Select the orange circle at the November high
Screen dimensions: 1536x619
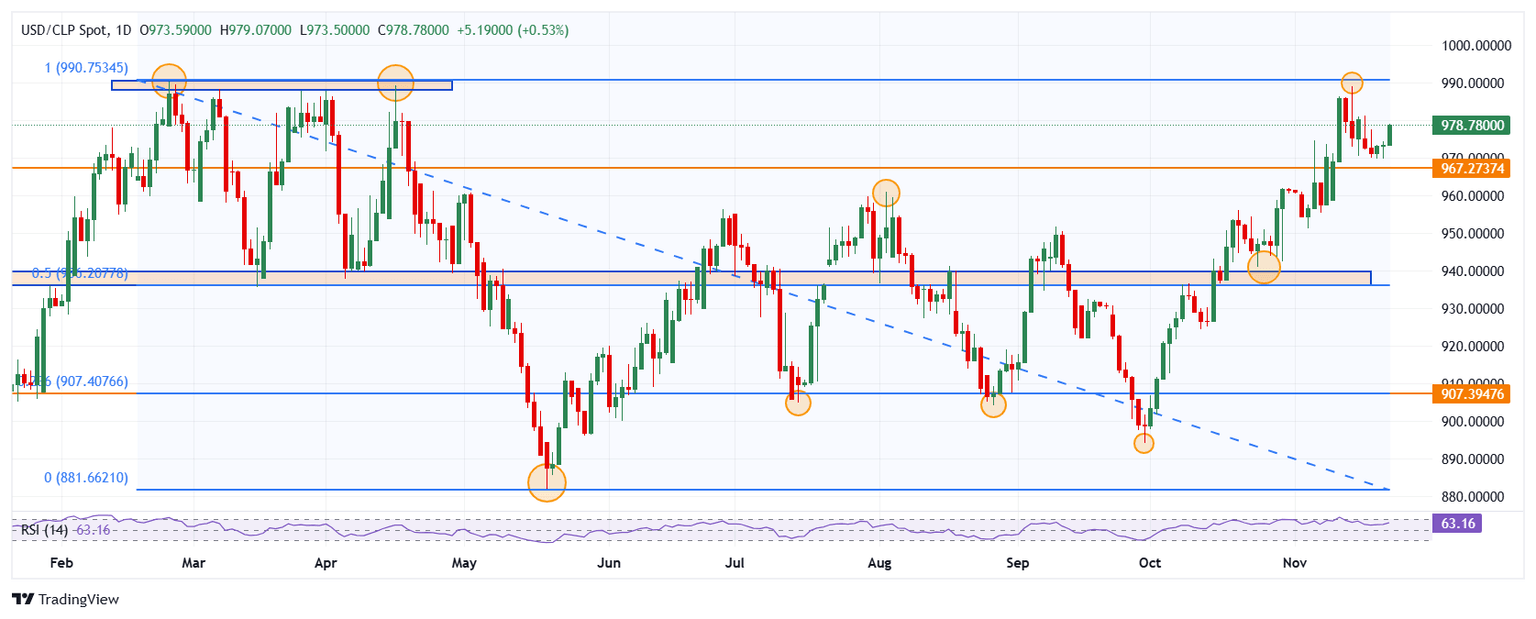1351,83
